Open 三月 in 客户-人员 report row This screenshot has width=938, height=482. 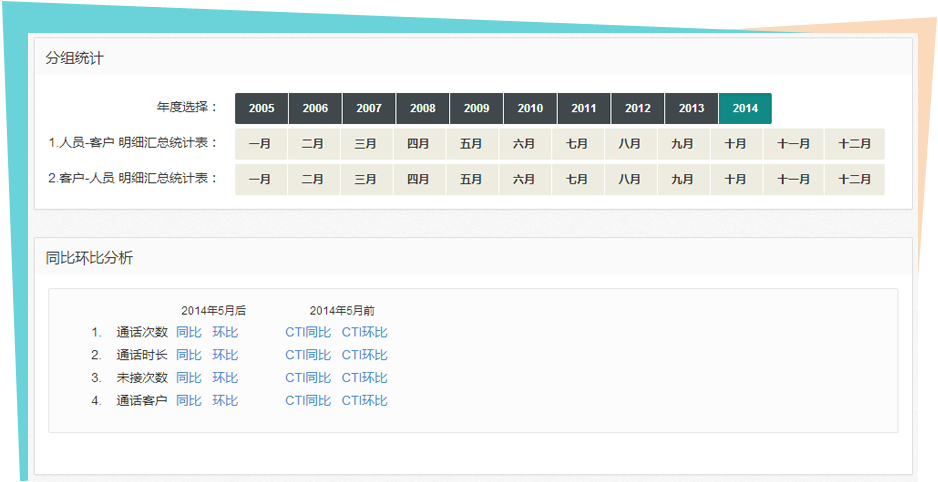(366, 180)
